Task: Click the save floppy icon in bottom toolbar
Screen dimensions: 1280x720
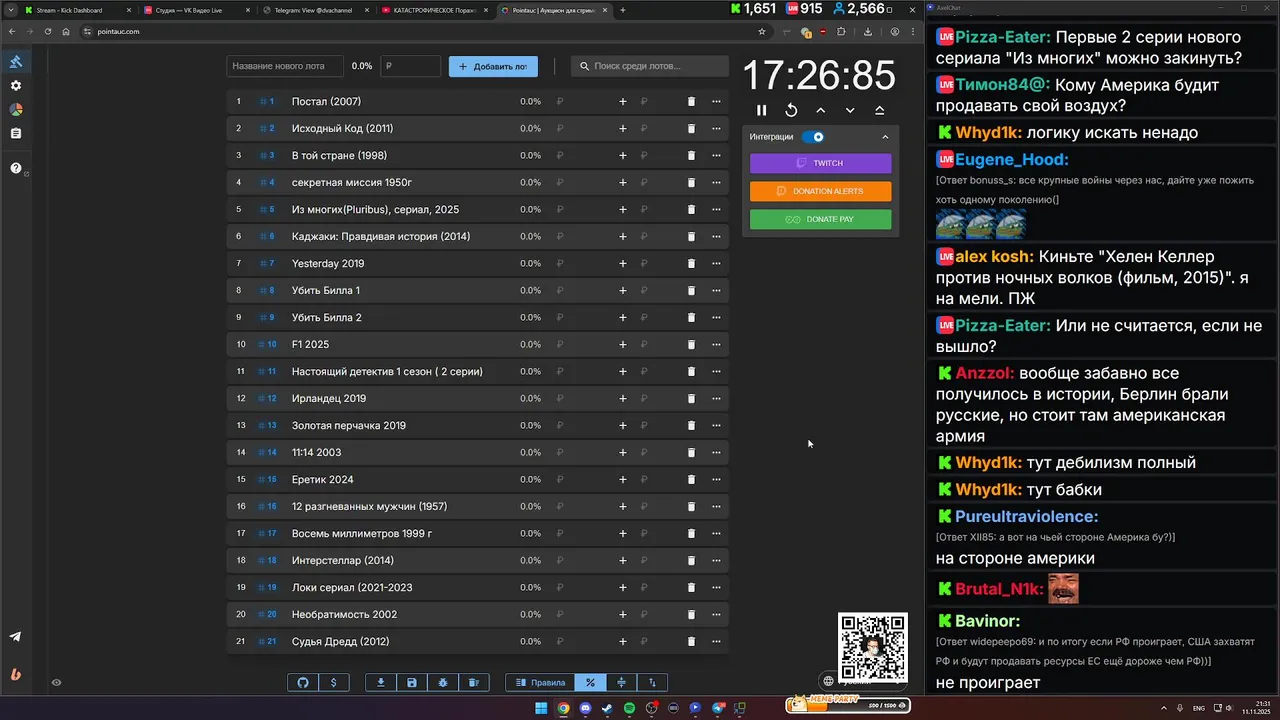Action: 412,683
